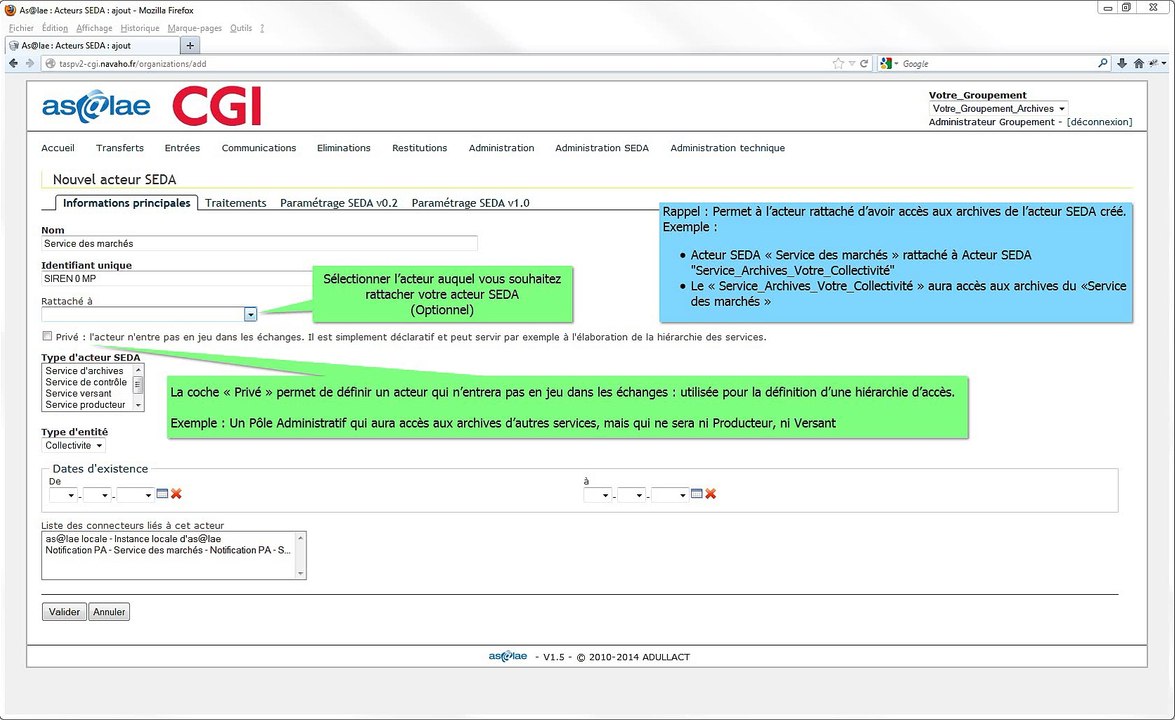
Task: Click the Annuler button
Action: point(109,612)
